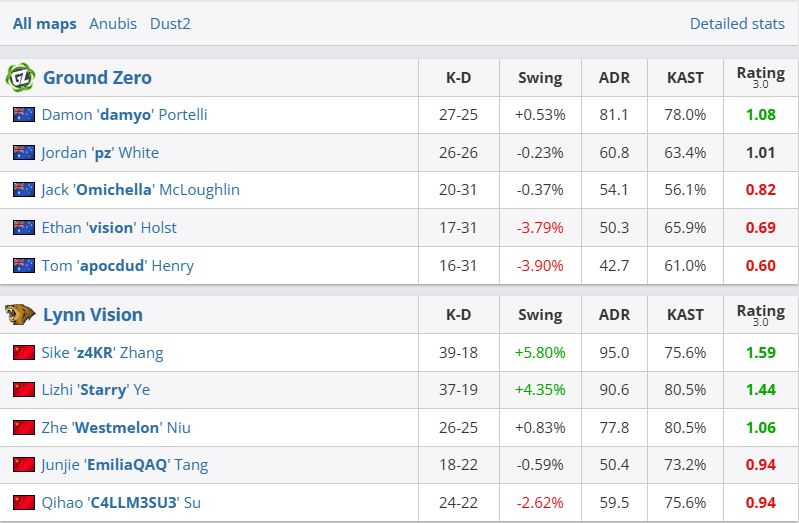This screenshot has height=523, width=799.
Task: Select the Dust2 map tab
Action: pos(170,23)
